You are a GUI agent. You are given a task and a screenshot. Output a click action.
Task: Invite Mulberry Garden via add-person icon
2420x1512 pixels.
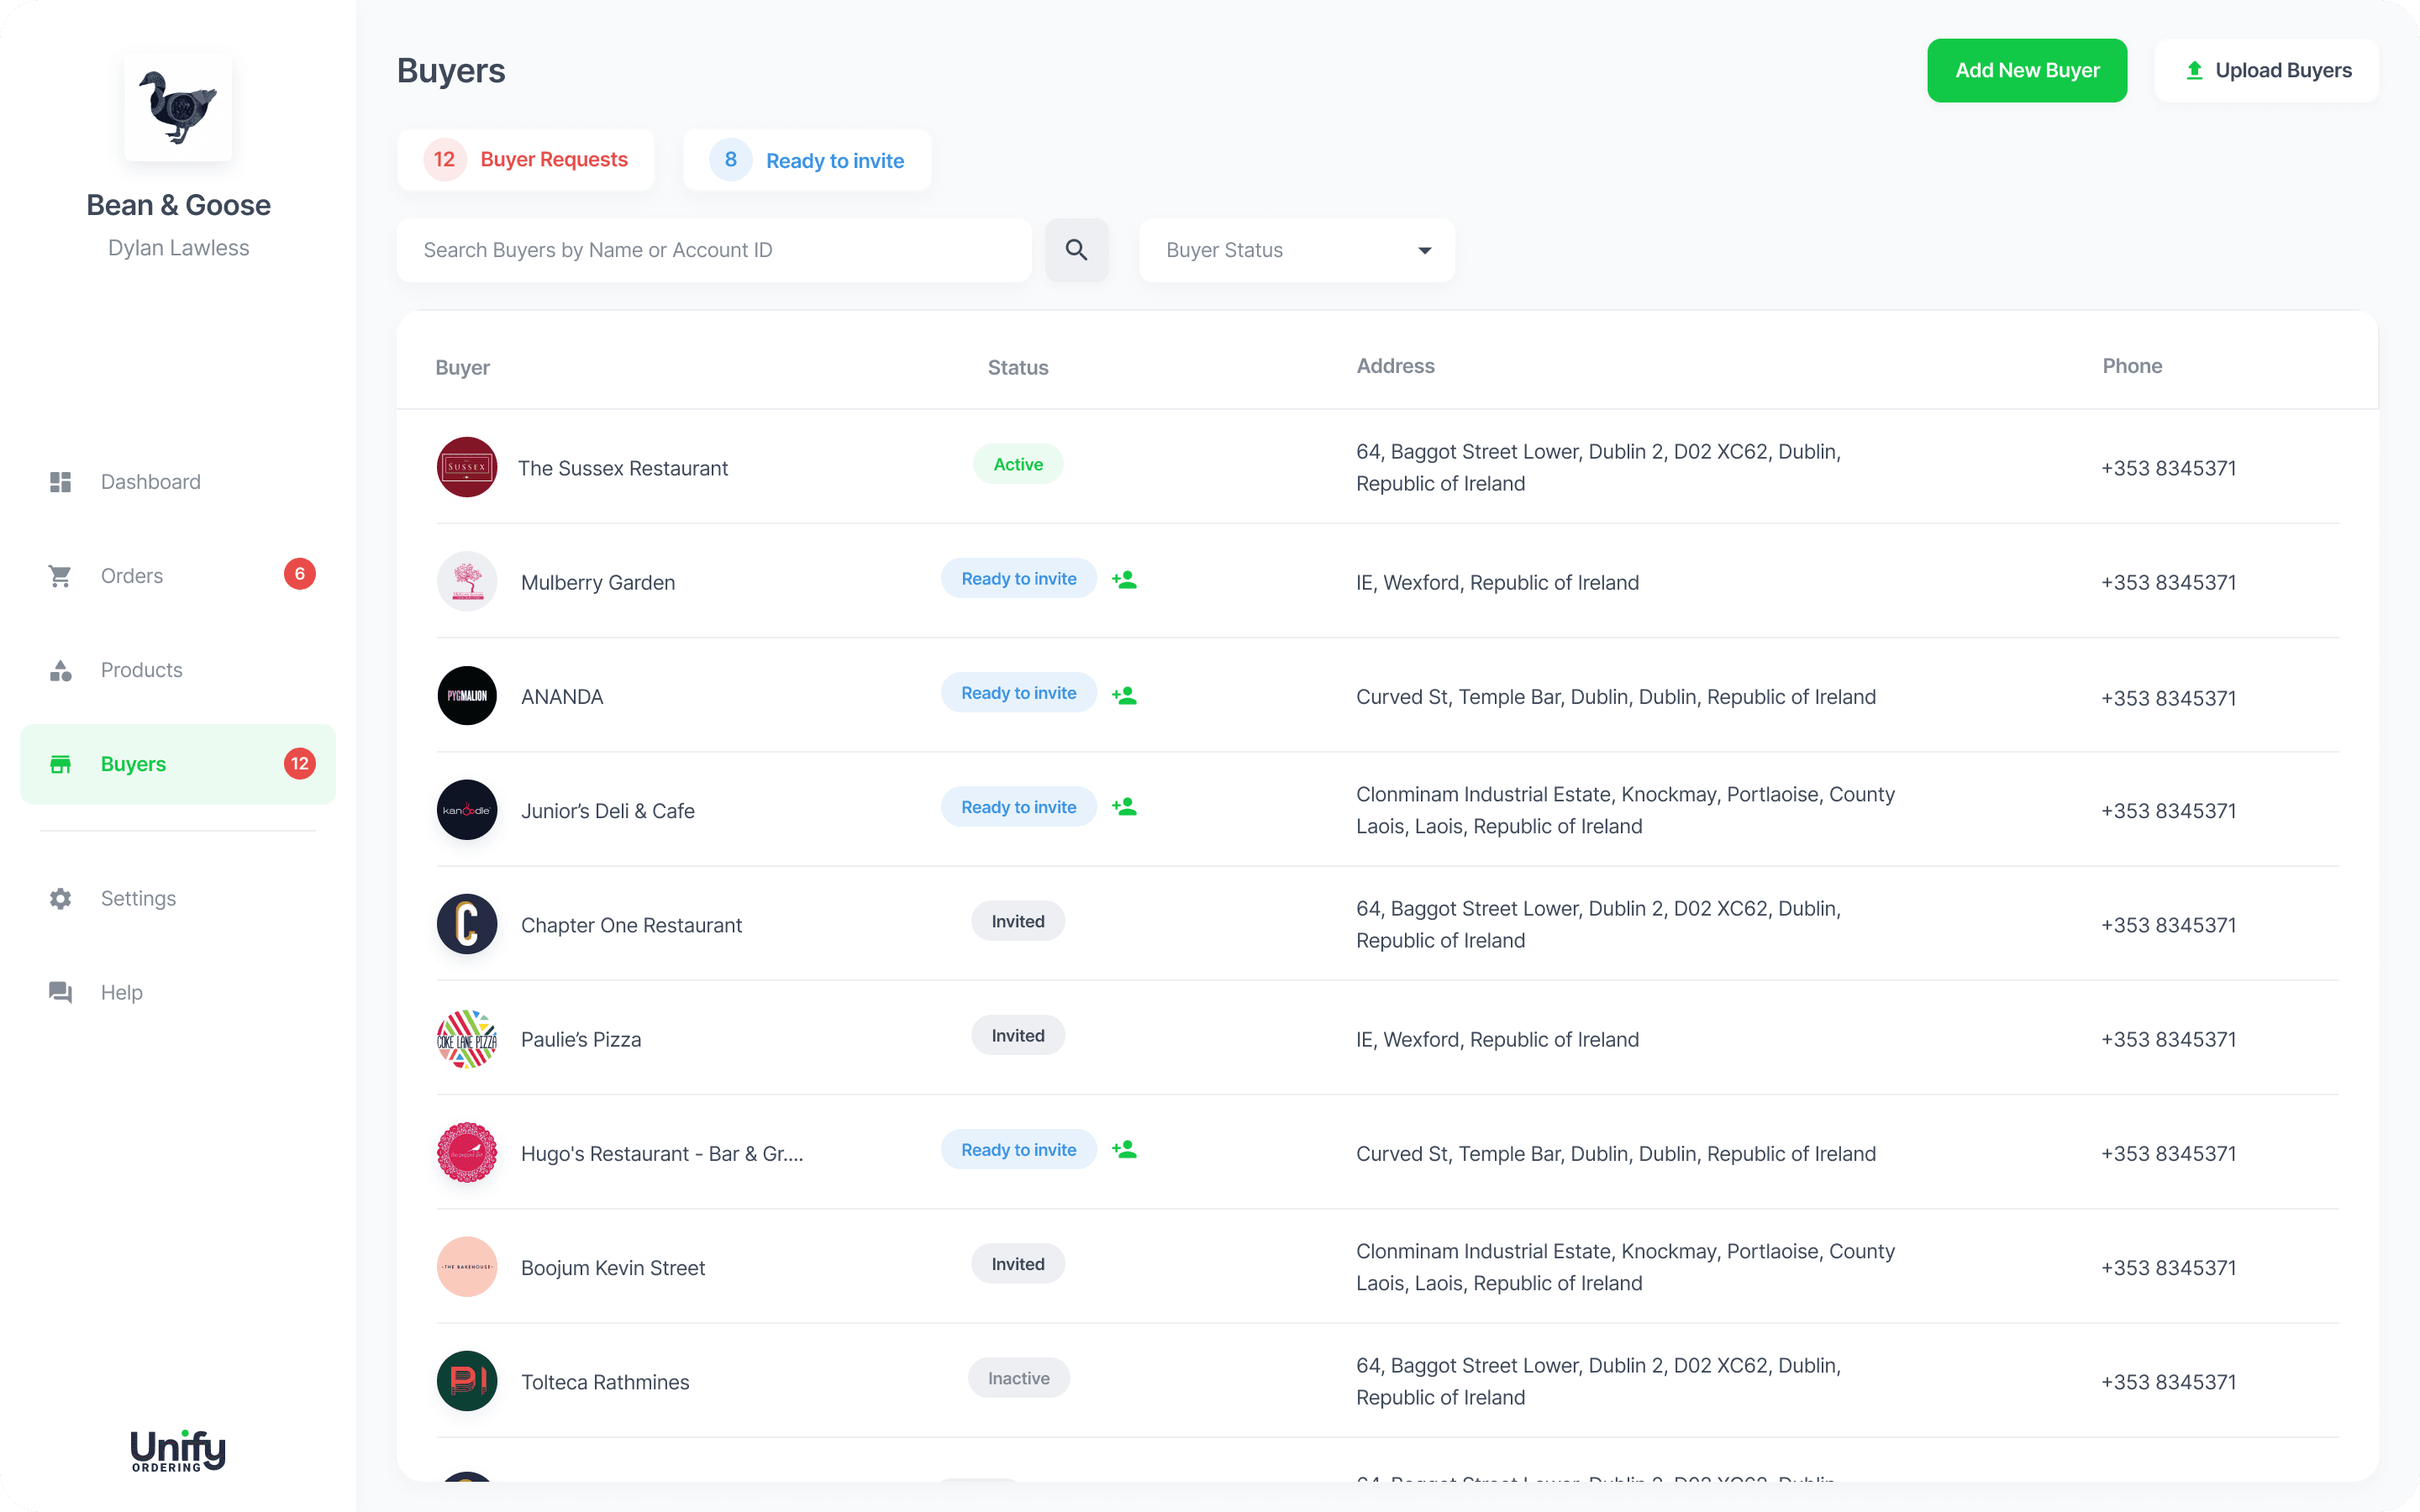pos(1124,579)
